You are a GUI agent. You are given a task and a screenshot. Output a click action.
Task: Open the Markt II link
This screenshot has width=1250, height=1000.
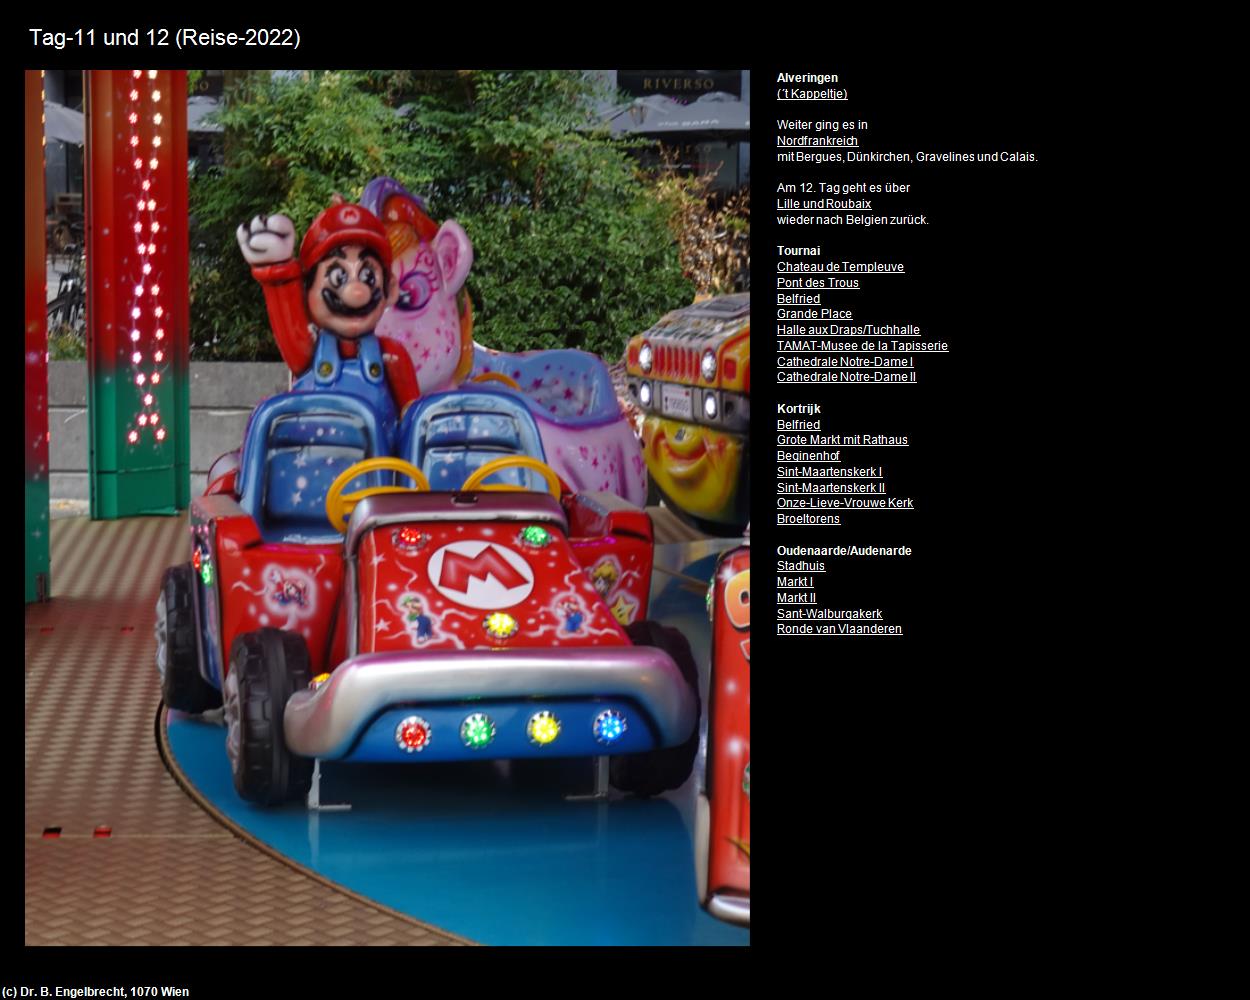[796, 598]
